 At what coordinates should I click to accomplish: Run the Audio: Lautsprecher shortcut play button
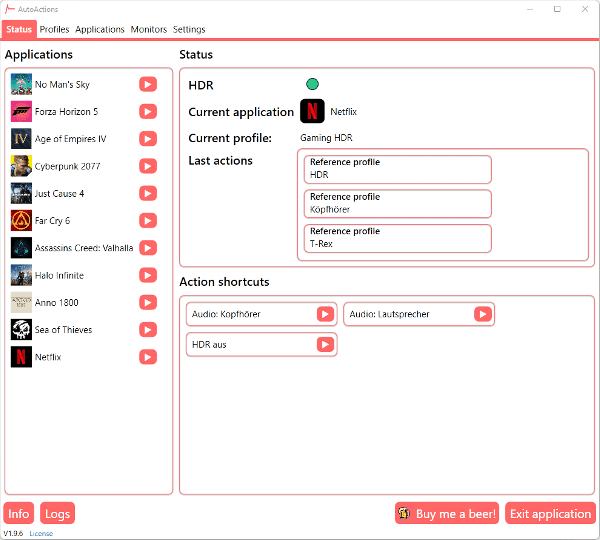pos(483,314)
